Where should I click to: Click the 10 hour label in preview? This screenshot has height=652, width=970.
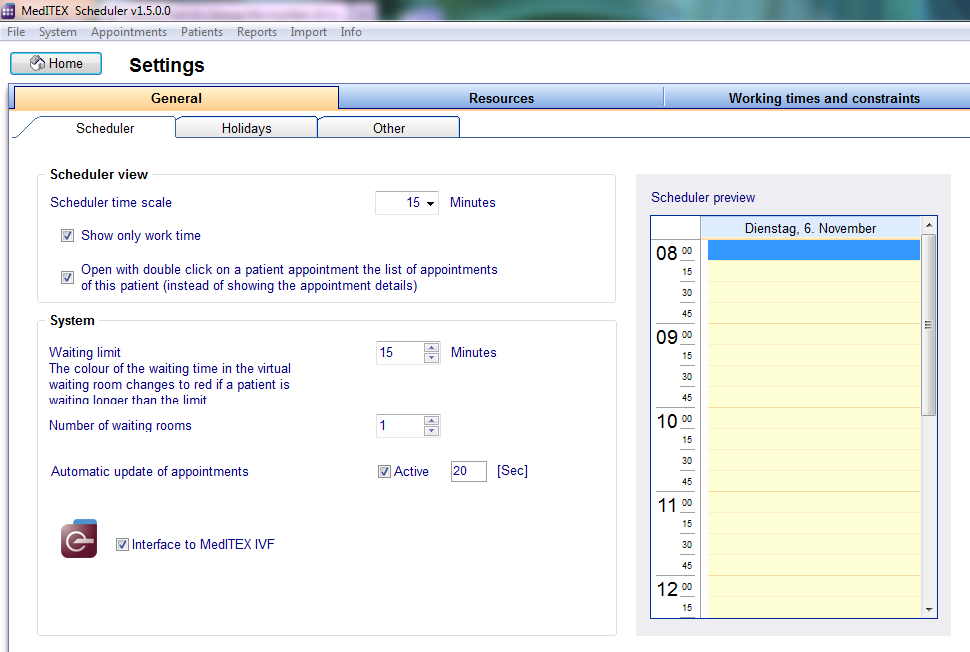pyautogui.click(x=667, y=421)
